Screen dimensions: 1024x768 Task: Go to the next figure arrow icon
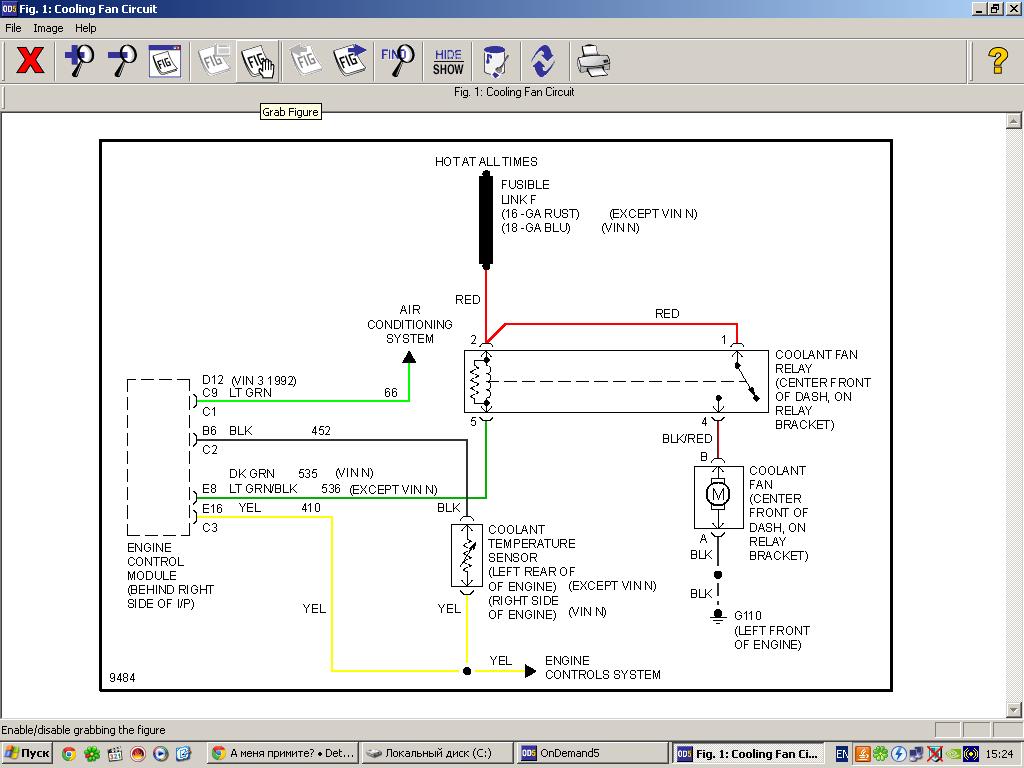[x=349, y=61]
